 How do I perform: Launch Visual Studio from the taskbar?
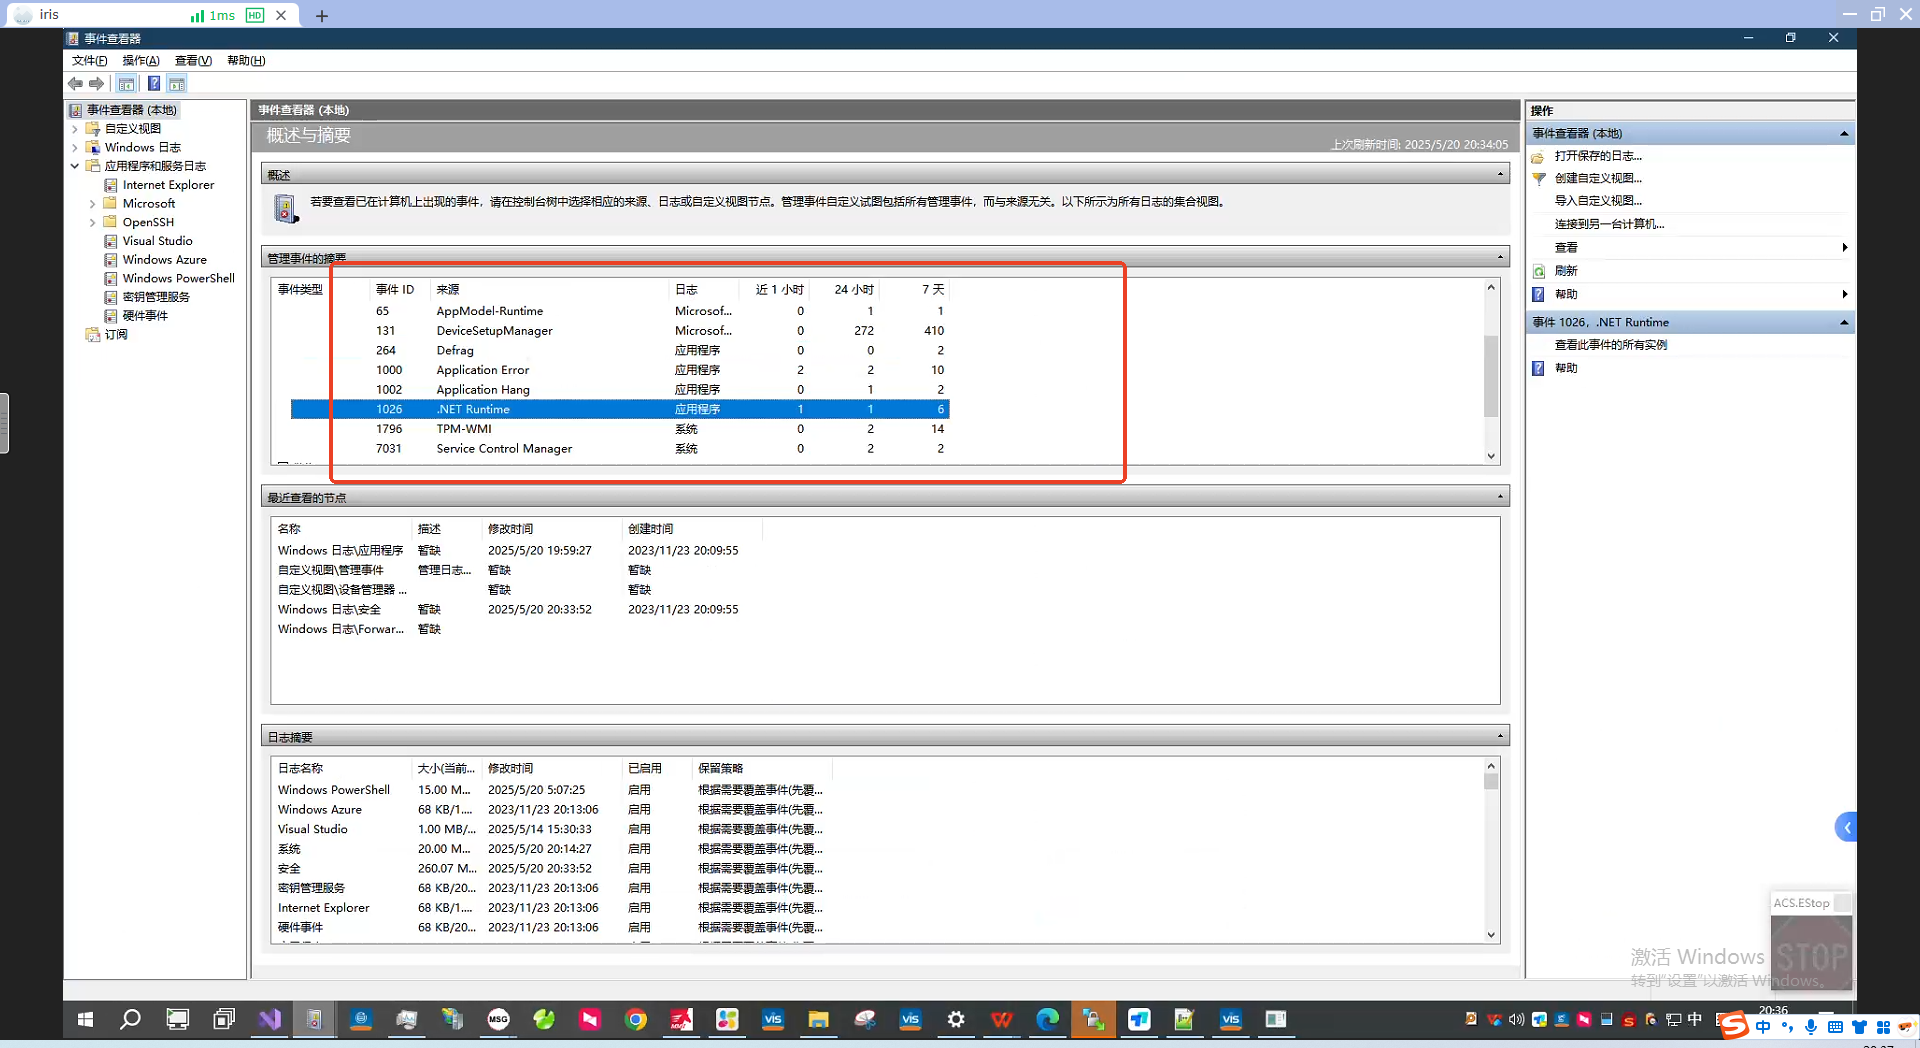(269, 1019)
